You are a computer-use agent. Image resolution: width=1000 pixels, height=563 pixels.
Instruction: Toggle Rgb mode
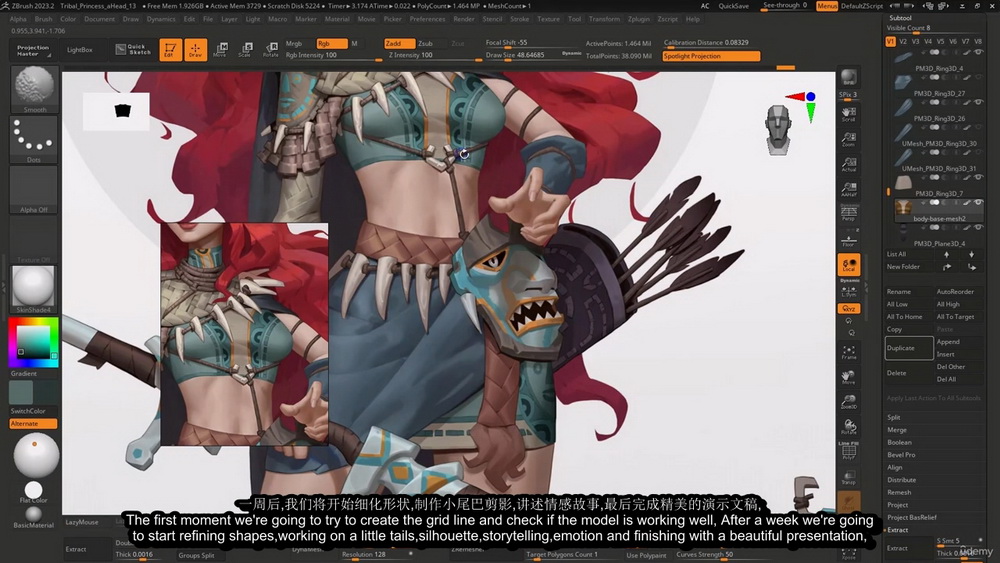click(x=331, y=43)
